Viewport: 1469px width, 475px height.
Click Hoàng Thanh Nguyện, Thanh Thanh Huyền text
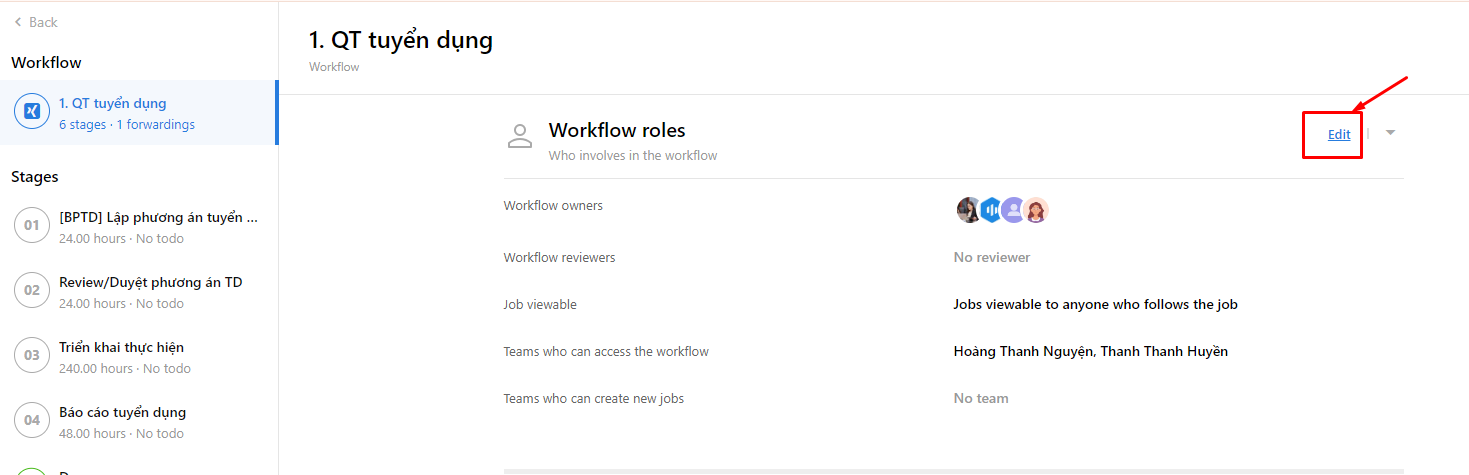click(x=1091, y=352)
